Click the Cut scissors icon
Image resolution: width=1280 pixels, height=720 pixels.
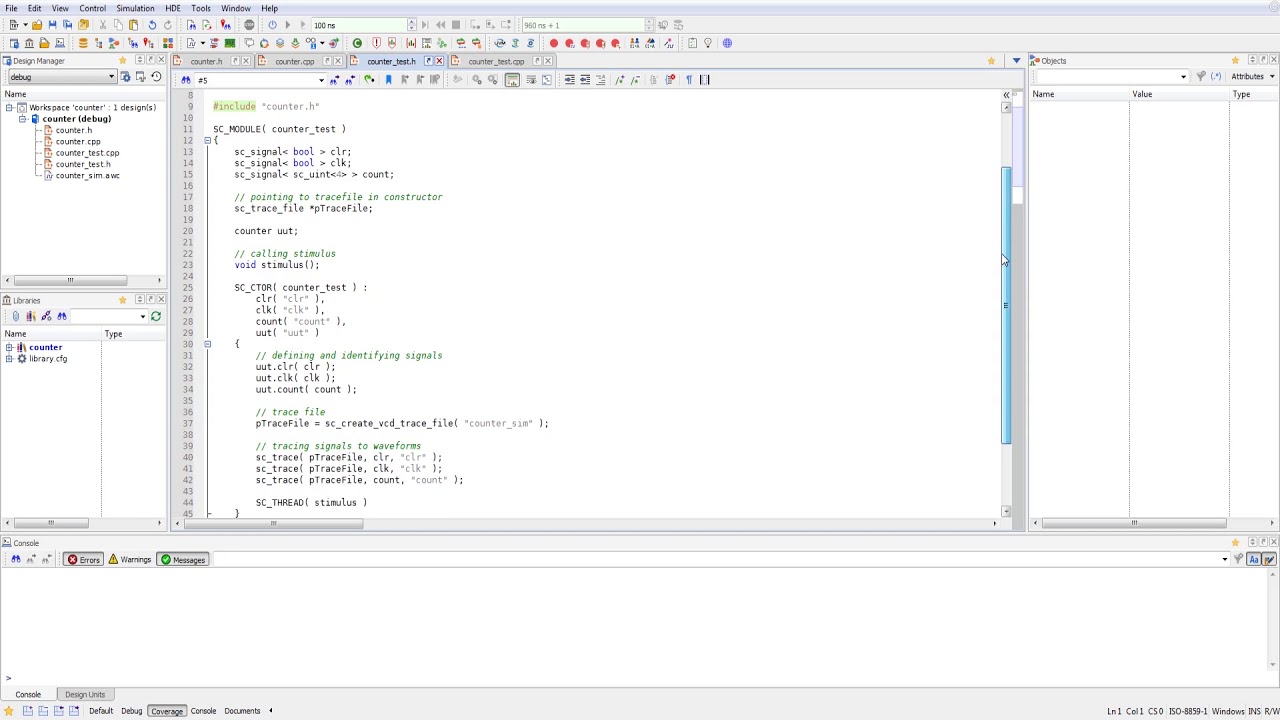[x=102, y=25]
